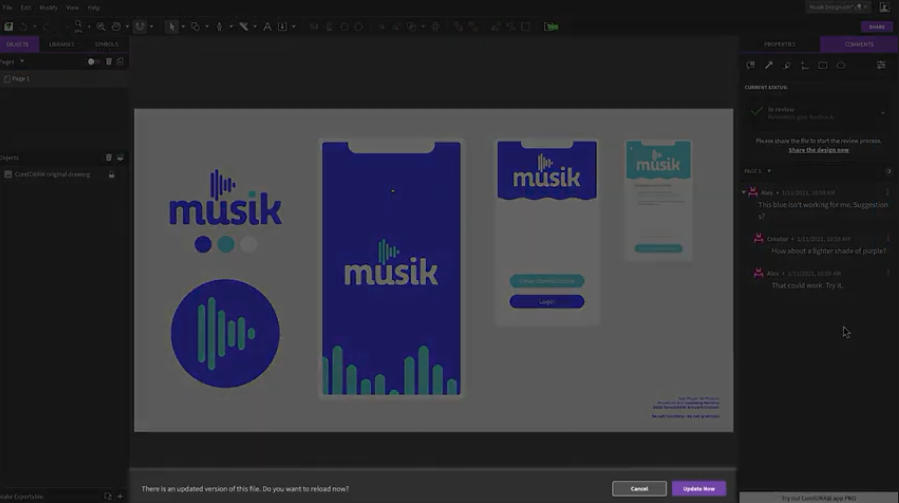
Task: Collapse Alex's first comment thread
Action: pos(744,192)
